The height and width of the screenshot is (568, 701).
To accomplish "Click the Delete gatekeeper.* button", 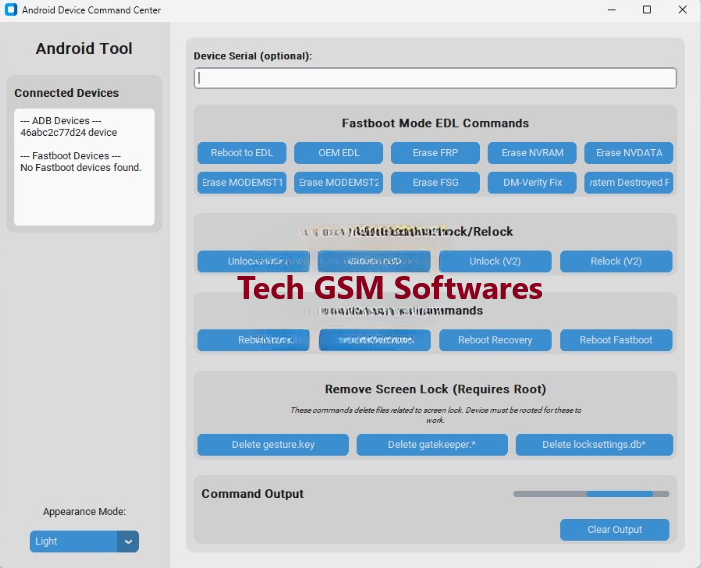I will tap(432, 445).
